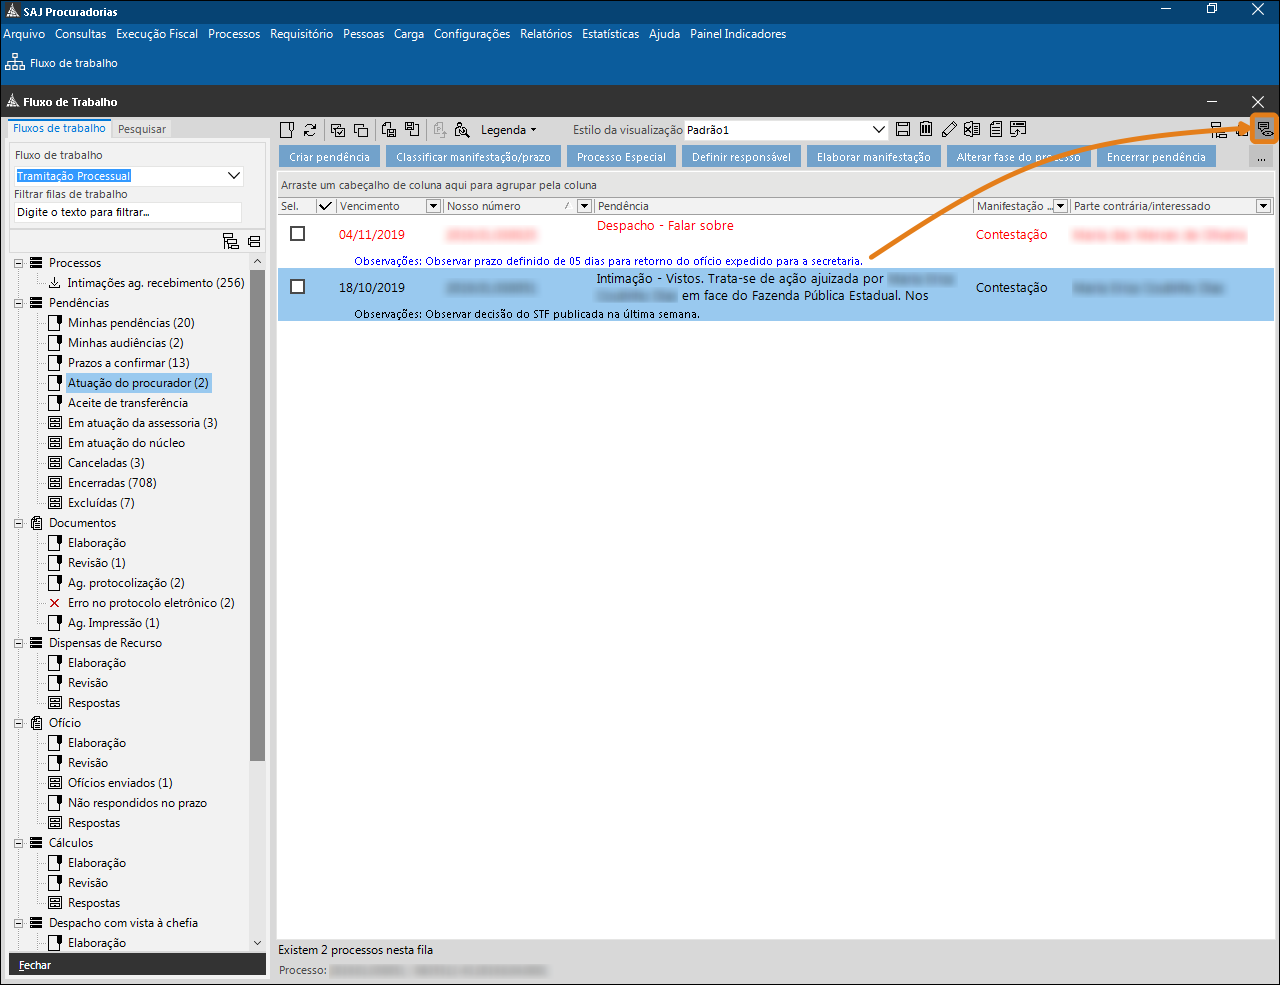Collapse the Pendências tree node
The height and width of the screenshot is (985, 1280).
[x=19, y=303]
